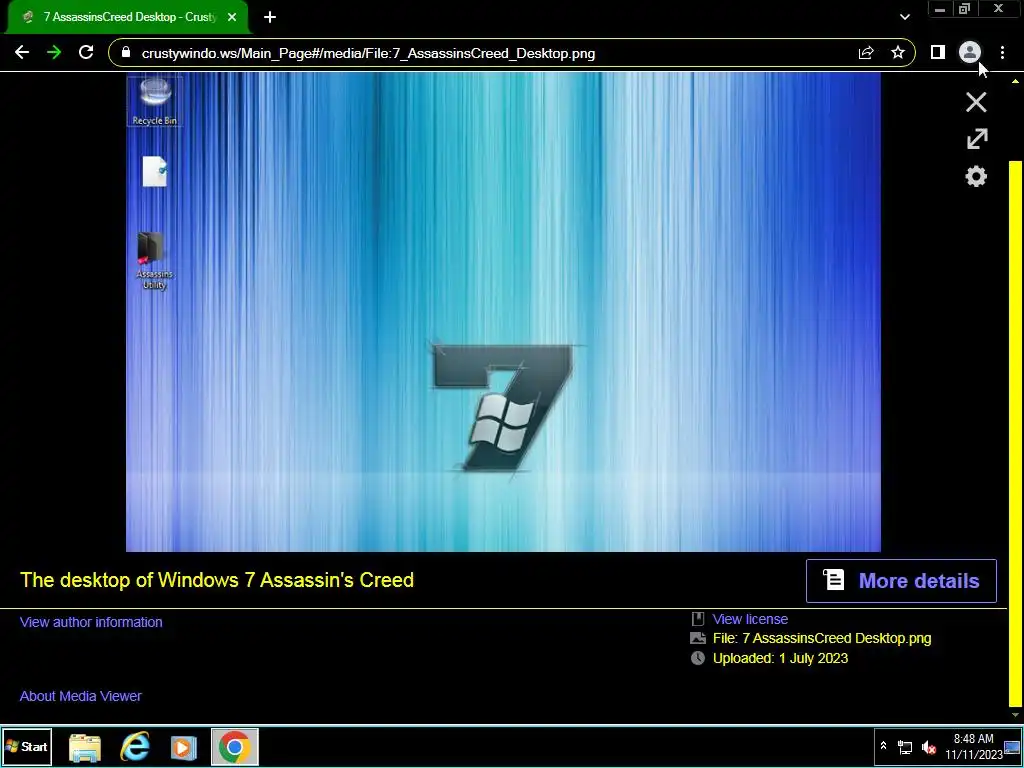Image resolution: width=1024 pixels, height=768 pixels.
Task: Click the Assassins Utility icon in the image
Action: pos(153,261)
